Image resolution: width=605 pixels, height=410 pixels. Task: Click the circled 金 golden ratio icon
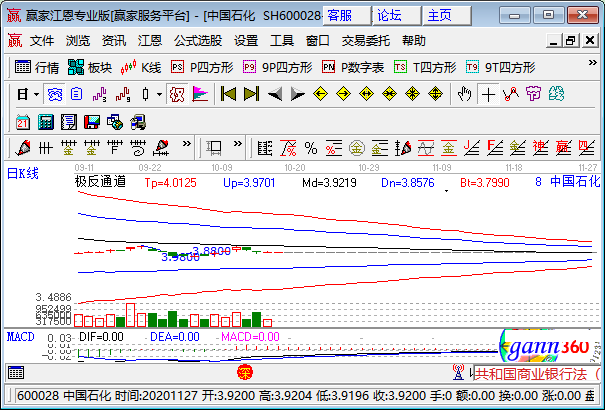(x=357, y=148)
